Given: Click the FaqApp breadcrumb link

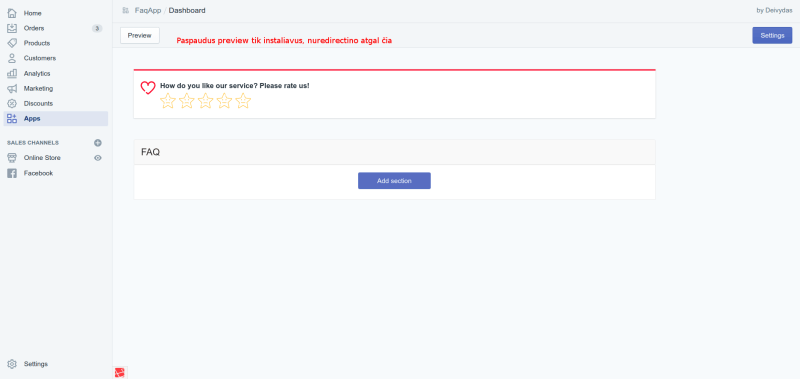Looking at the screenshot, I should tap(148, 10).
